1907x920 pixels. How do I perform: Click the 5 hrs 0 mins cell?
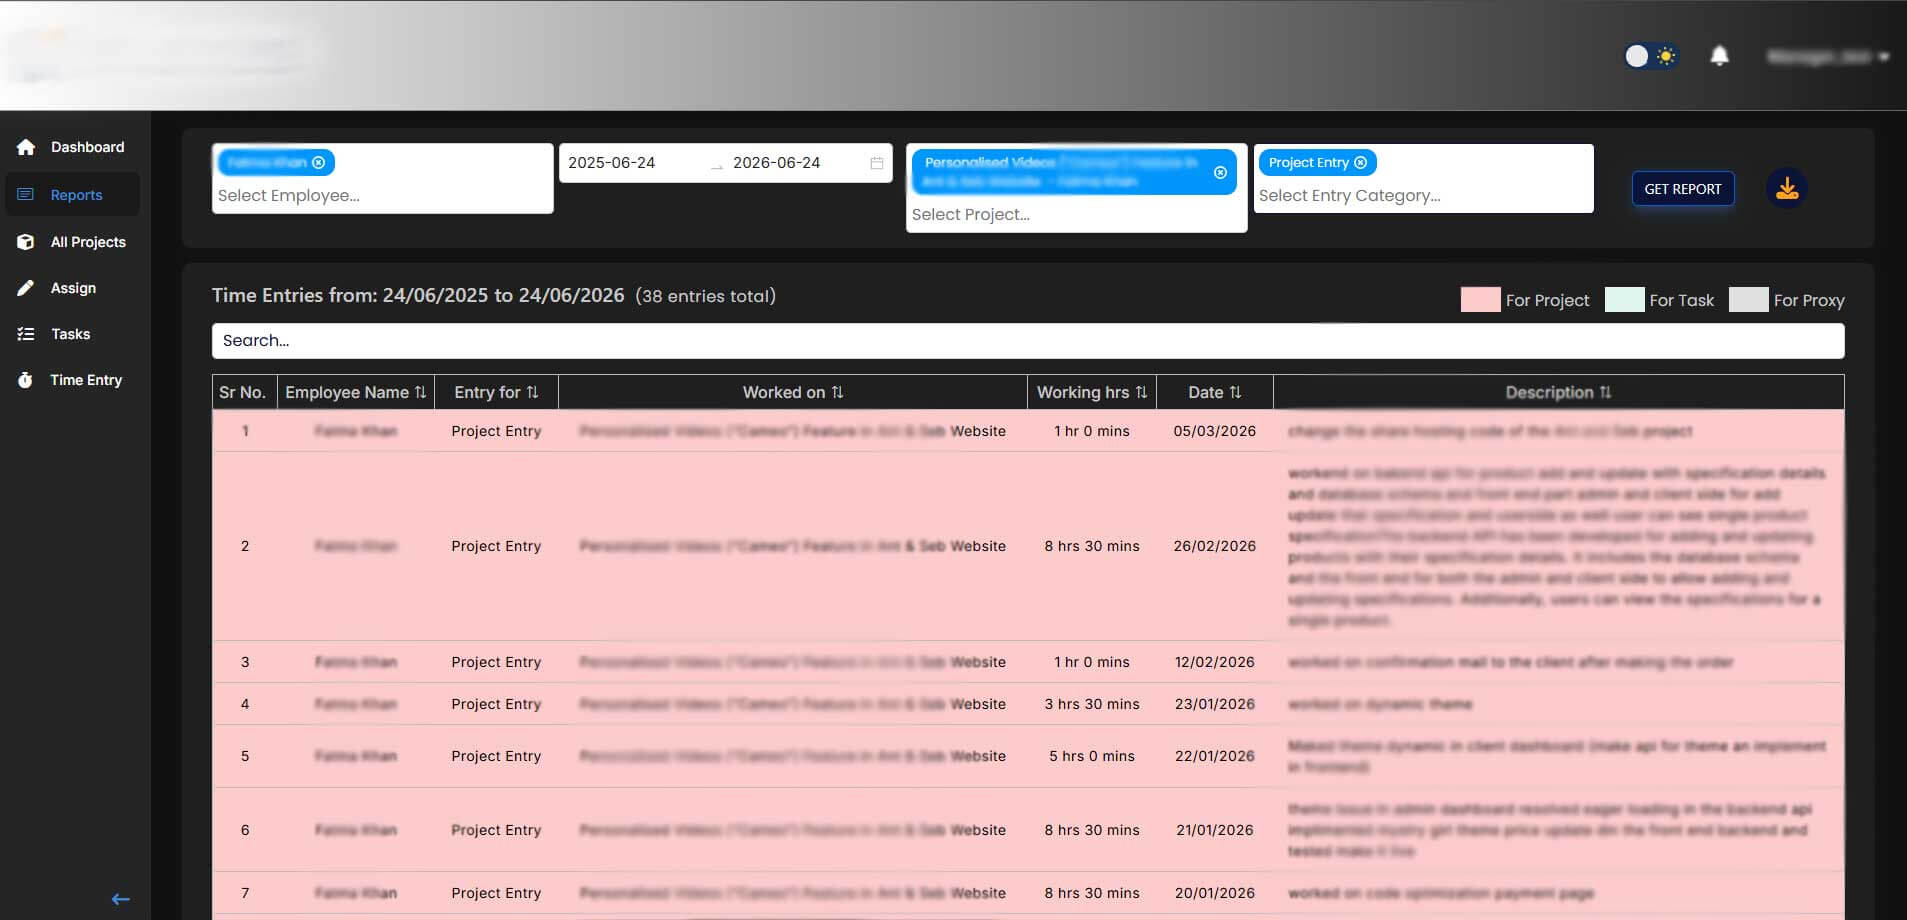1092,756
